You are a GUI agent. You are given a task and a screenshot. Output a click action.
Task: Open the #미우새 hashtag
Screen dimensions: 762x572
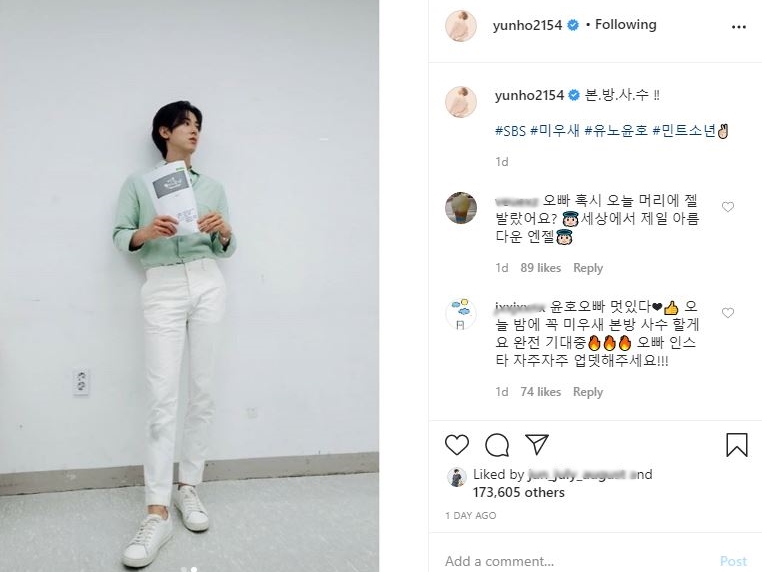point(554,131)
